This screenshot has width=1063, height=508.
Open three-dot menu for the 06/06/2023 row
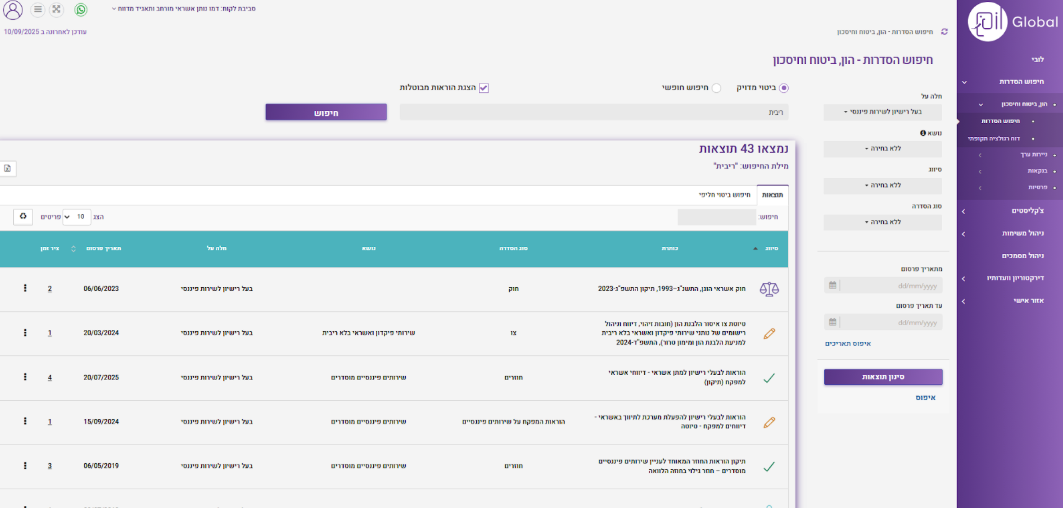coord(25,289)
